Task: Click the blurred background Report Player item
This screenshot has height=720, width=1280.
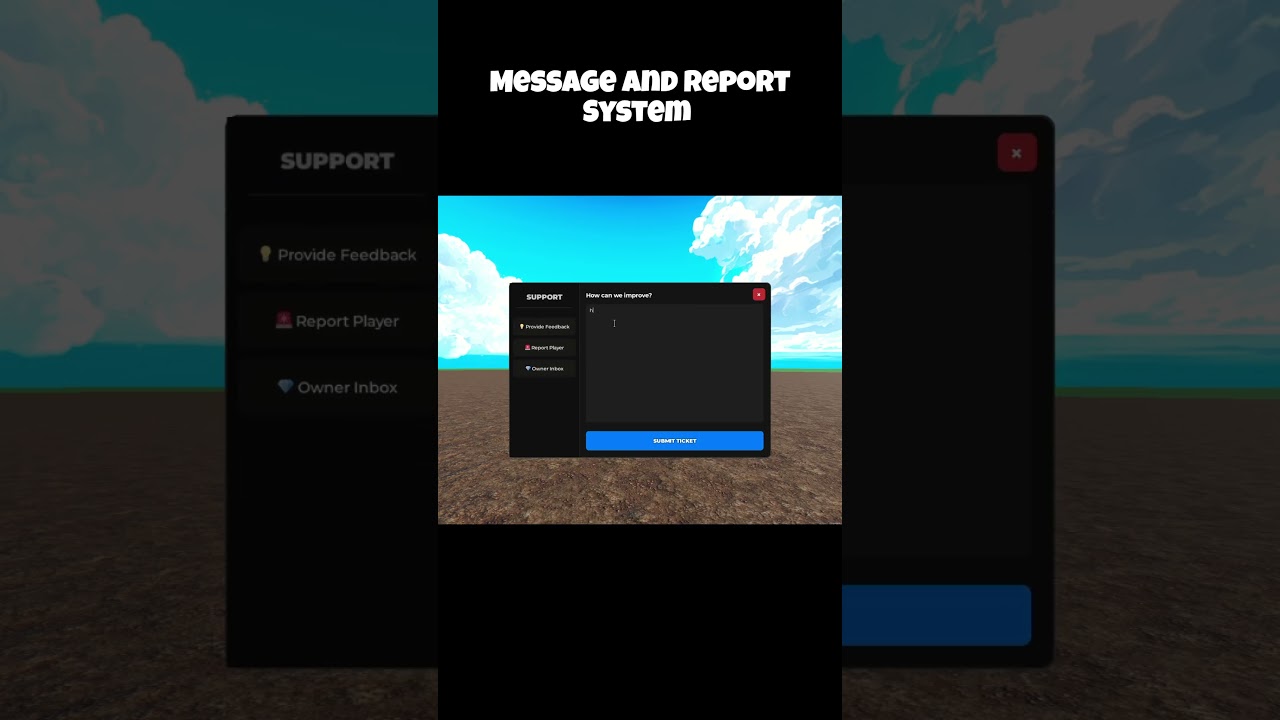Action: point(337,321)
